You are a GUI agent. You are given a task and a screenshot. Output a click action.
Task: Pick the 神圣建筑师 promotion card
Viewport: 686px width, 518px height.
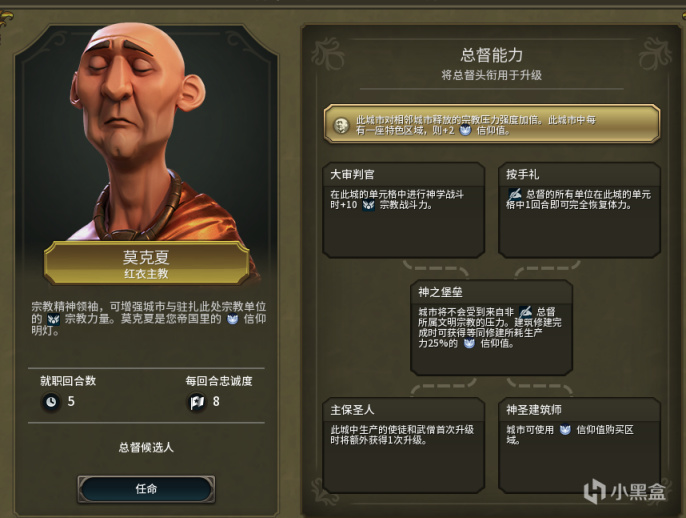coord(579,445)
